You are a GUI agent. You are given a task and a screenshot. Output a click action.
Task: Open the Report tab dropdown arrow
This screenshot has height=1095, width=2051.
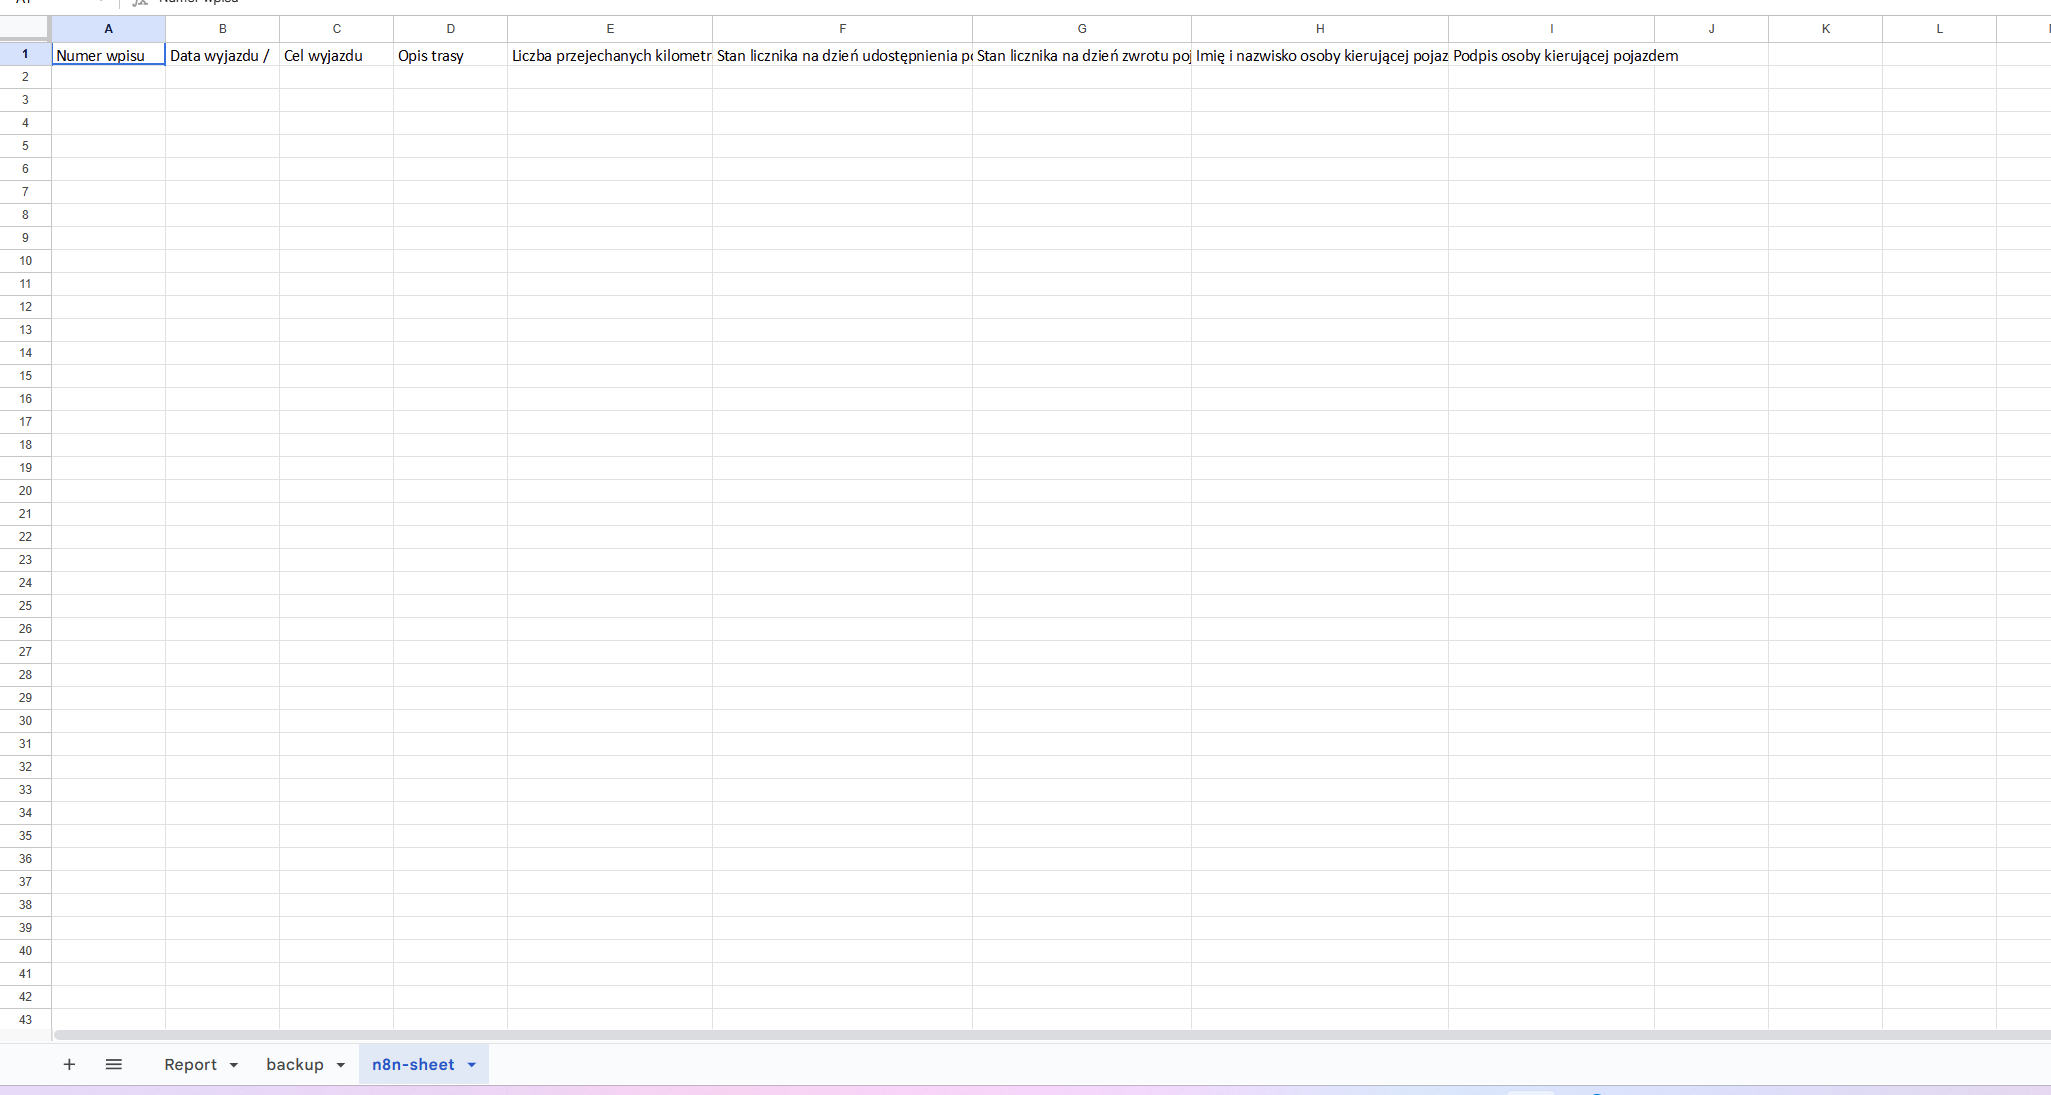coord(234,1065)
